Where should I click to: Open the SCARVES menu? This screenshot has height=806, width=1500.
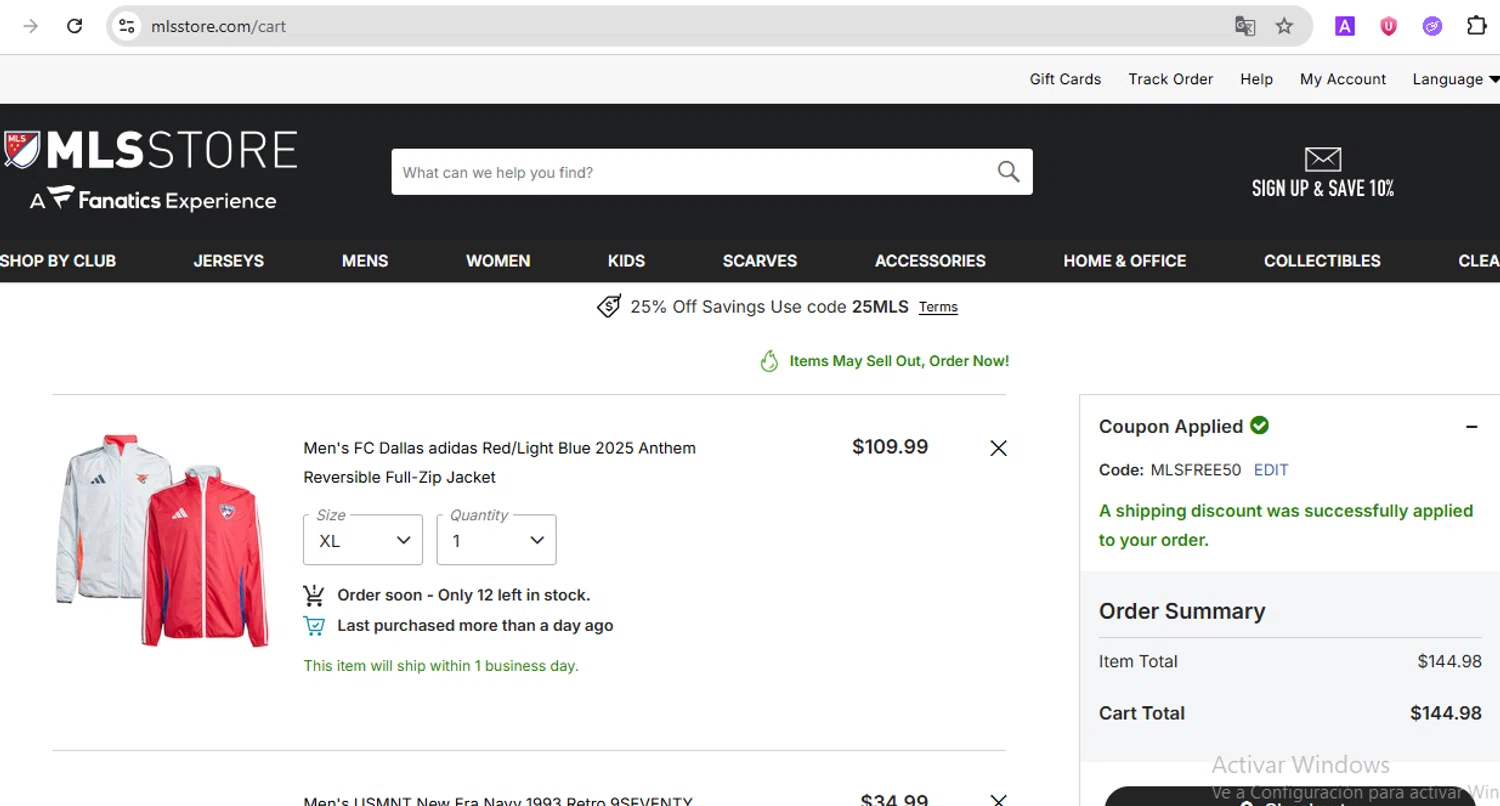(x=760, y=261)
